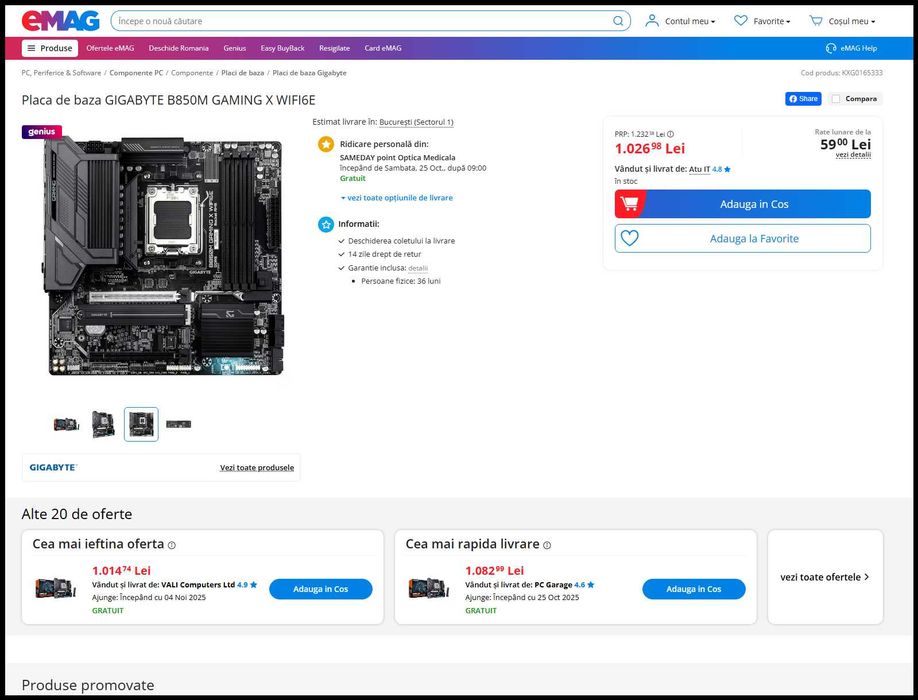Select third top-view motherboard thumbnail
The image size is (918, 700).
[141, 424]
